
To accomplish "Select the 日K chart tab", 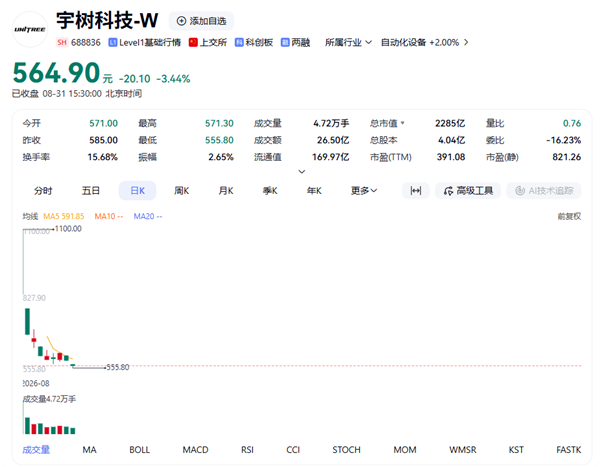I will [137, 191].
